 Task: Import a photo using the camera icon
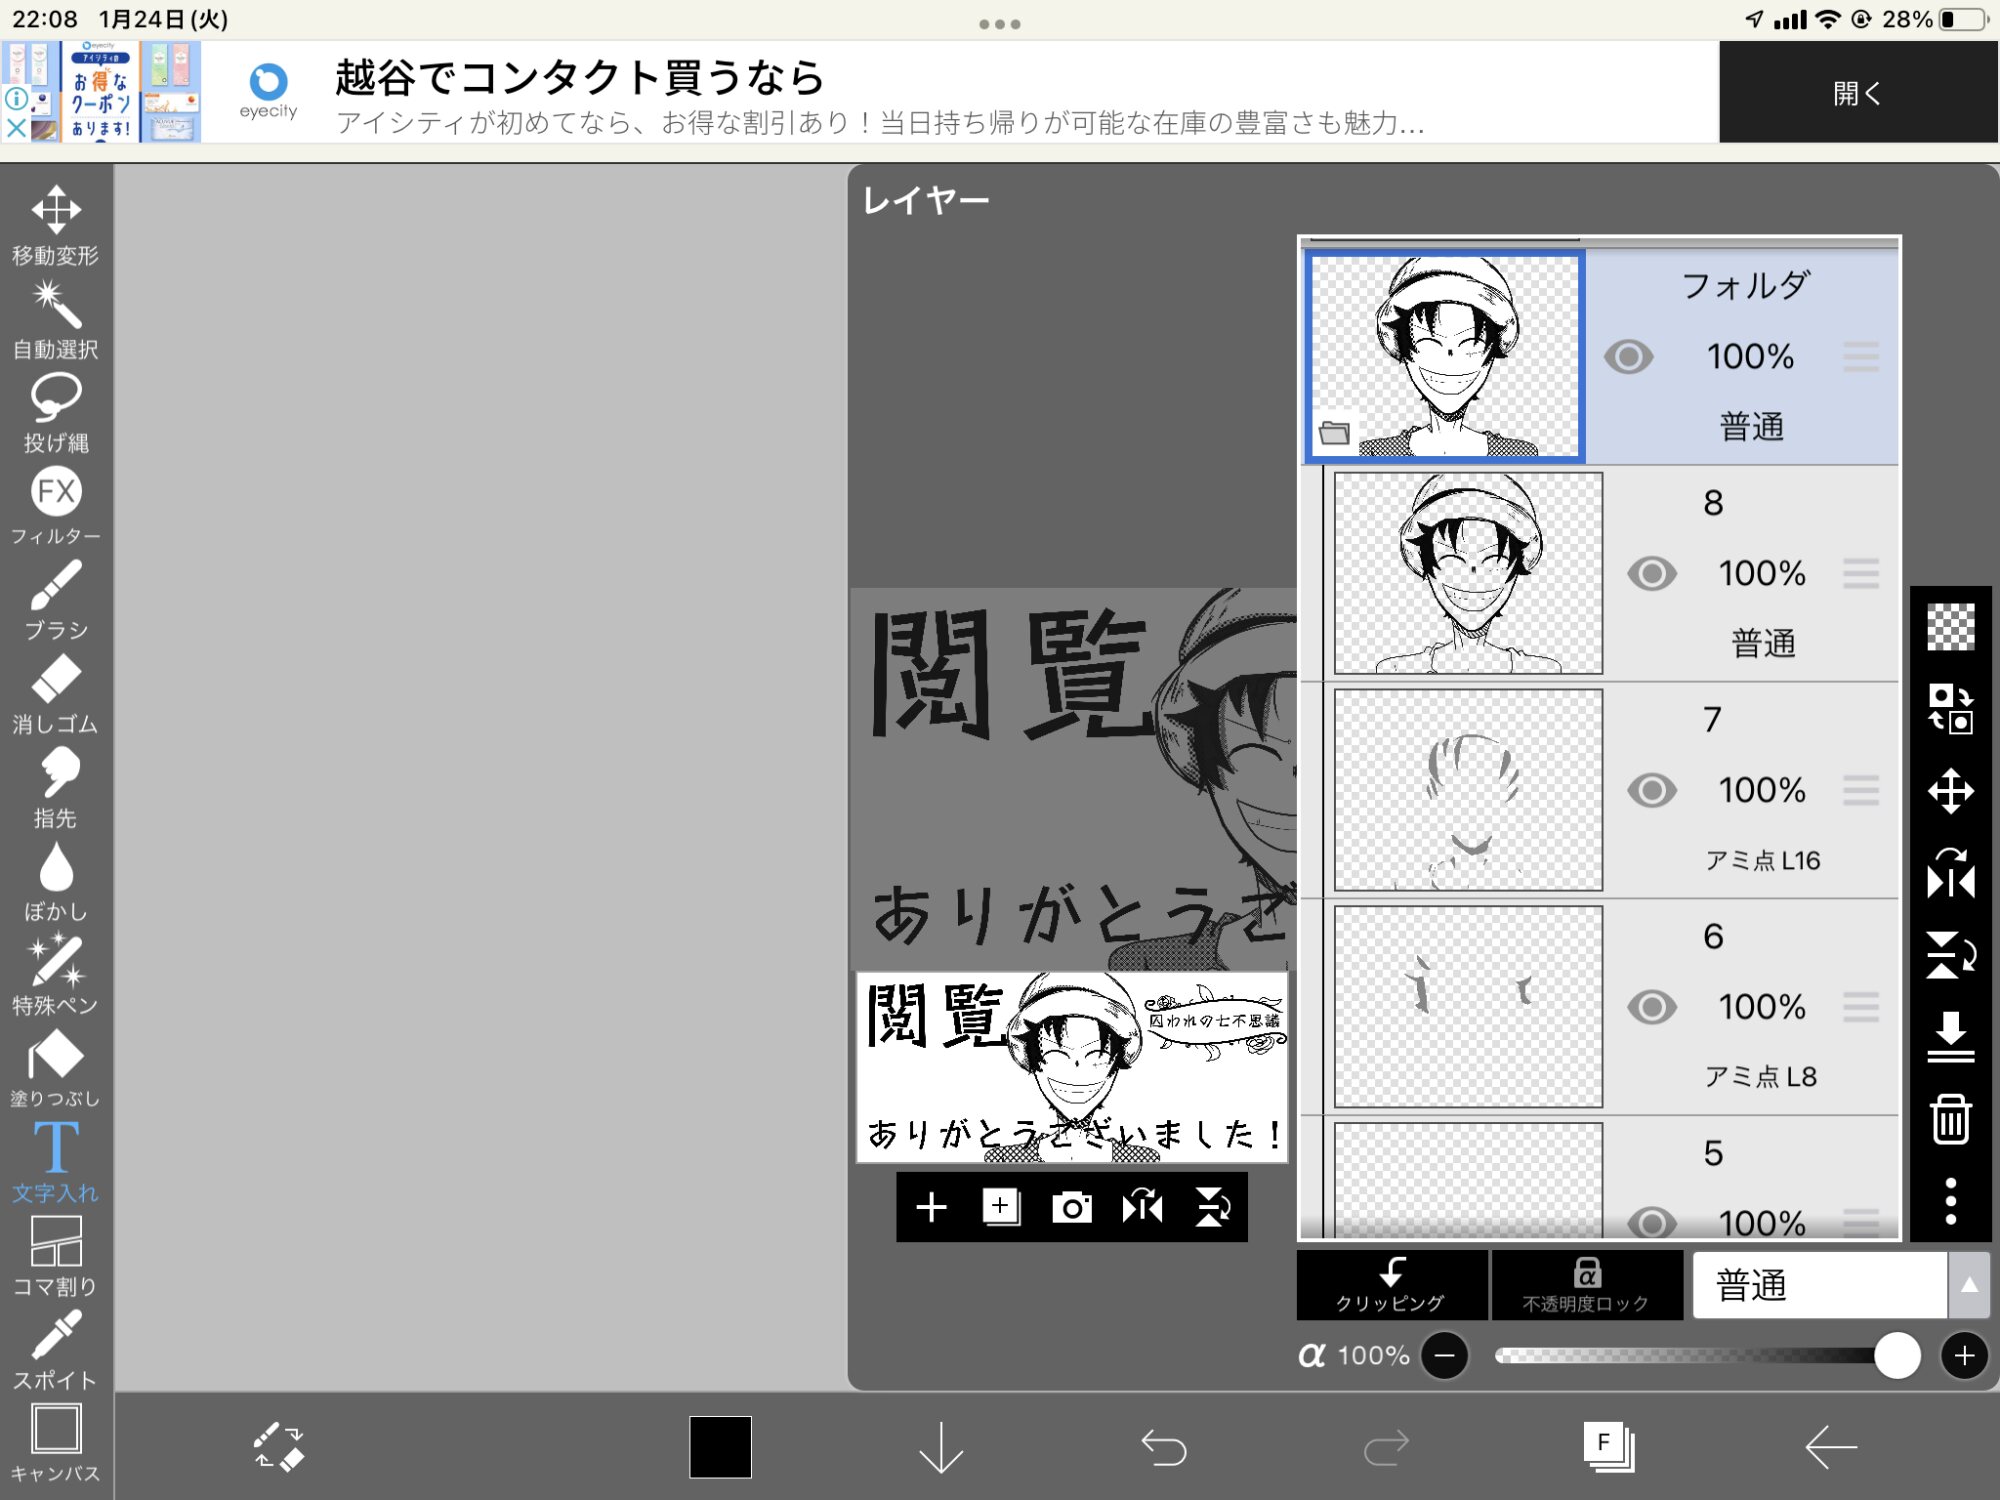click(x=1071, y=1207)
